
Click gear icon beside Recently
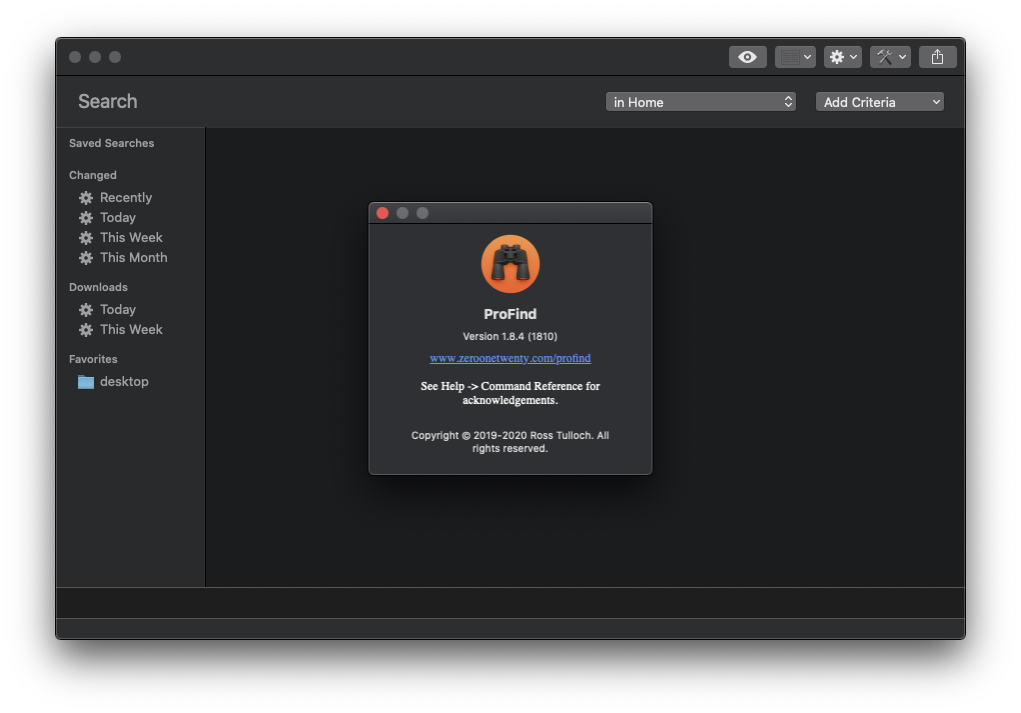(86, 198)
